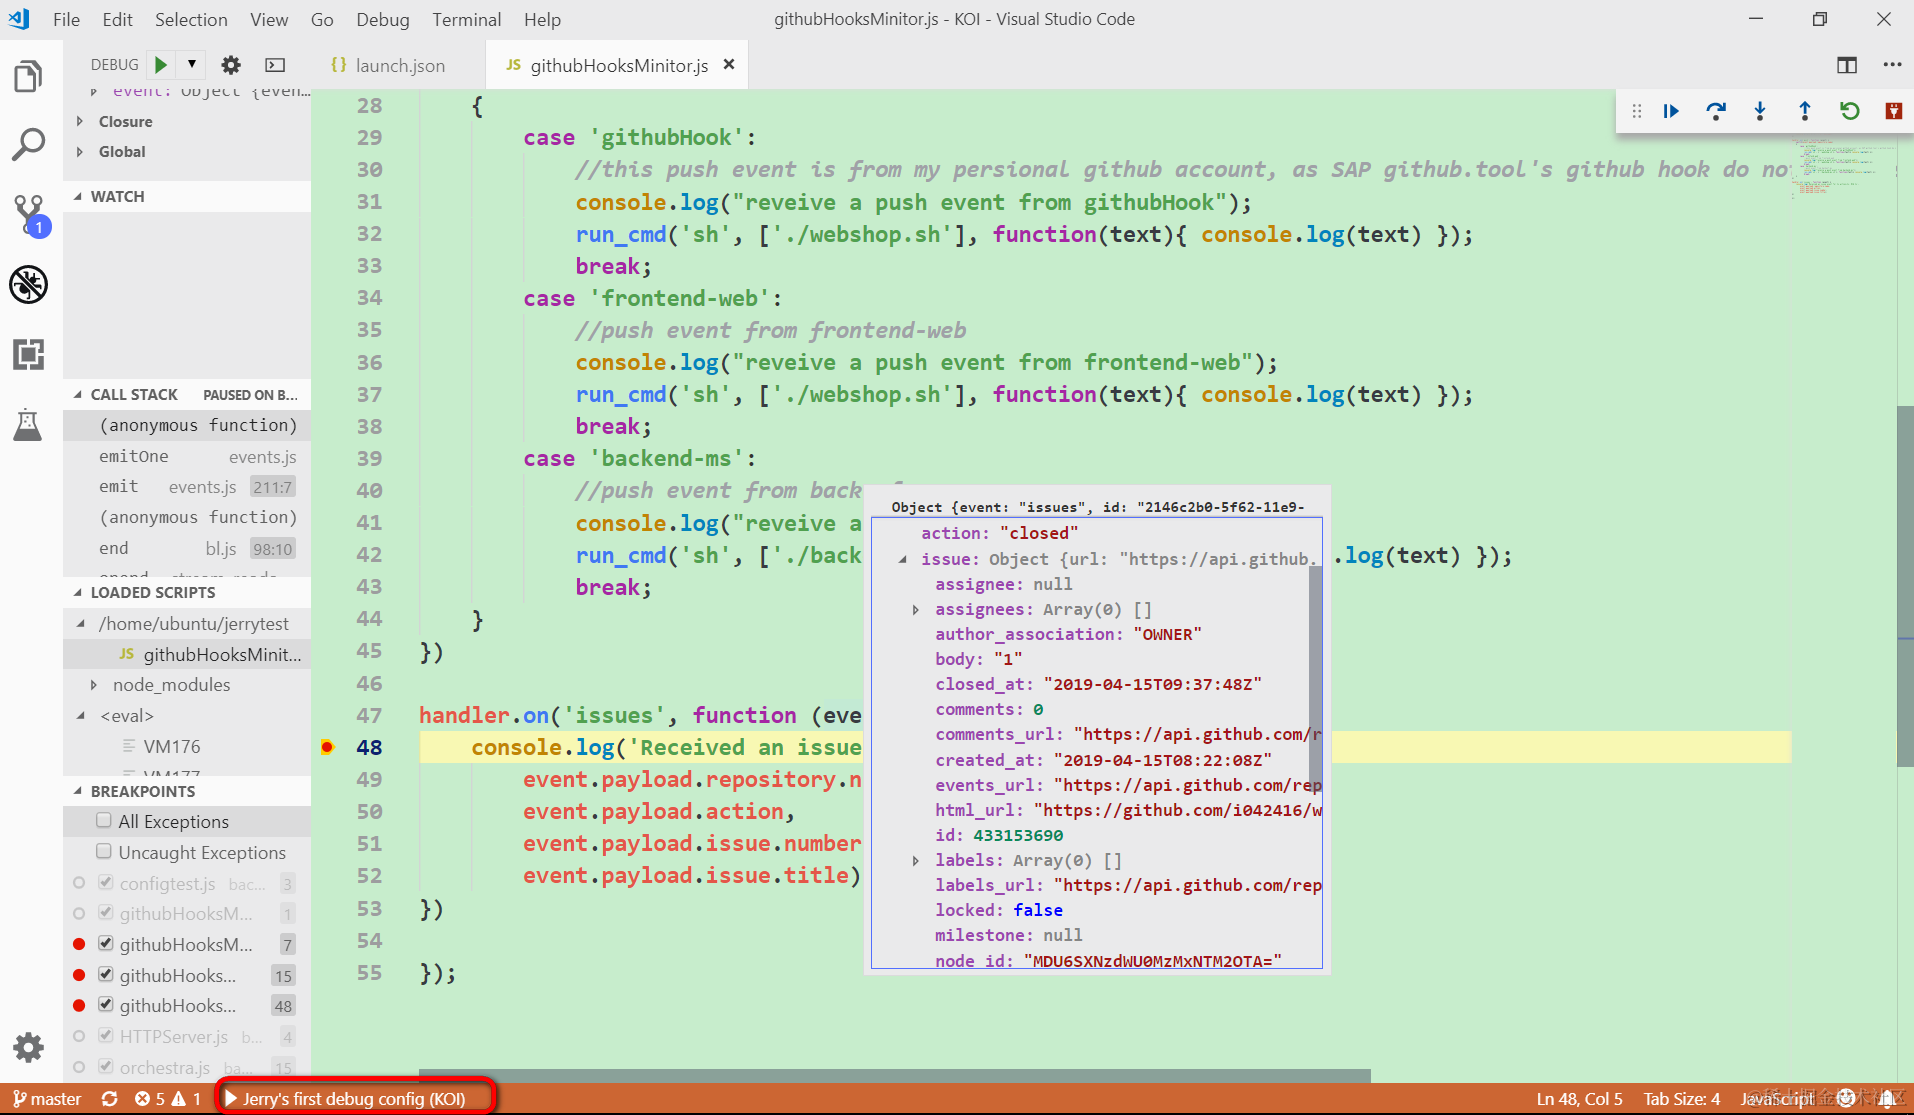Open the Manage gear in the activity bar

pos(28,1047)
